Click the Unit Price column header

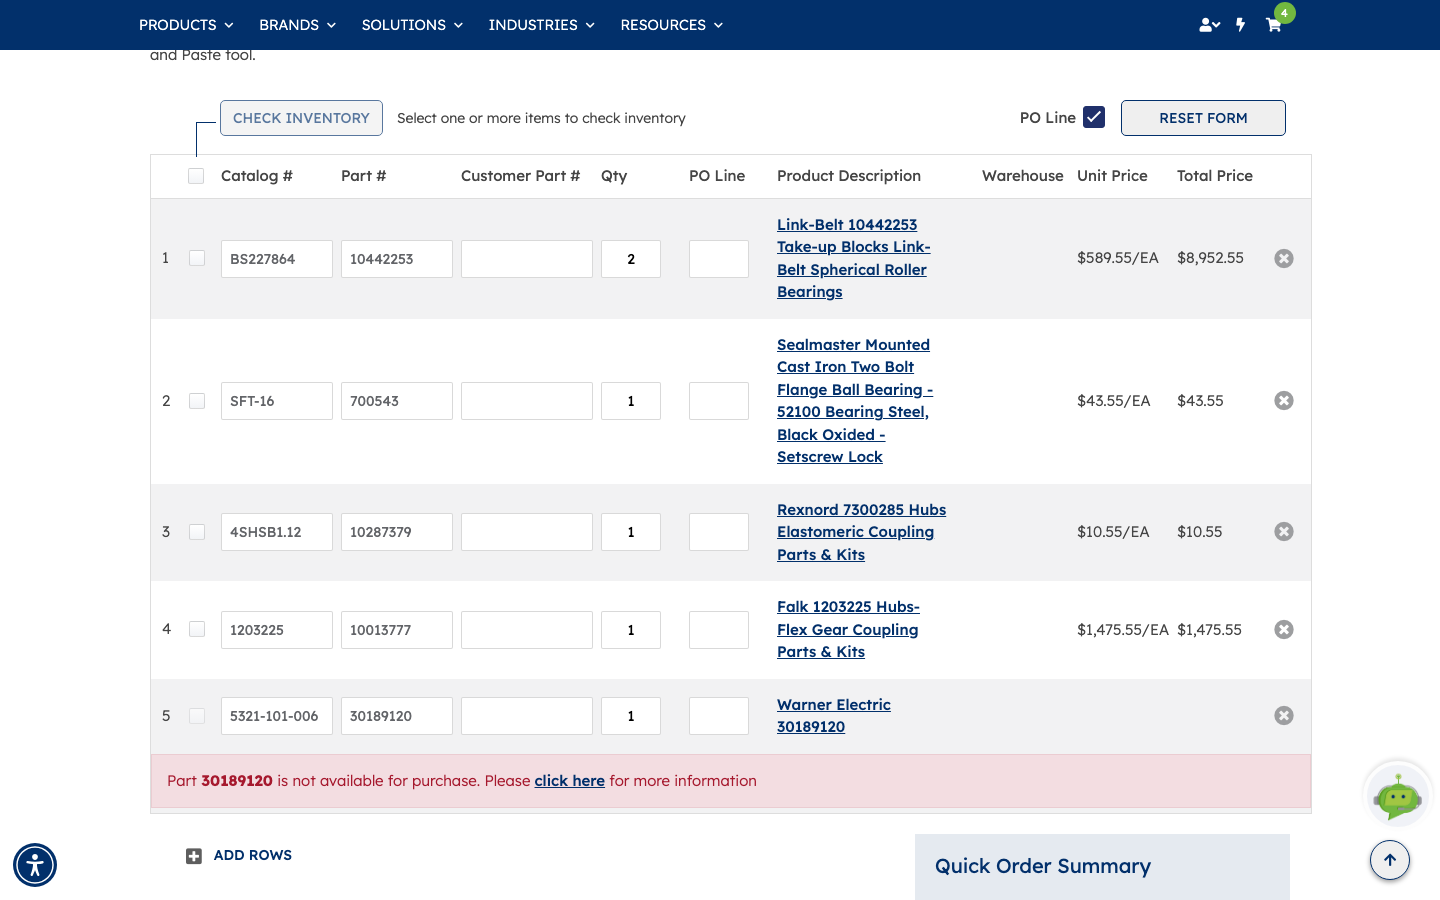[x=1112, y=176]
